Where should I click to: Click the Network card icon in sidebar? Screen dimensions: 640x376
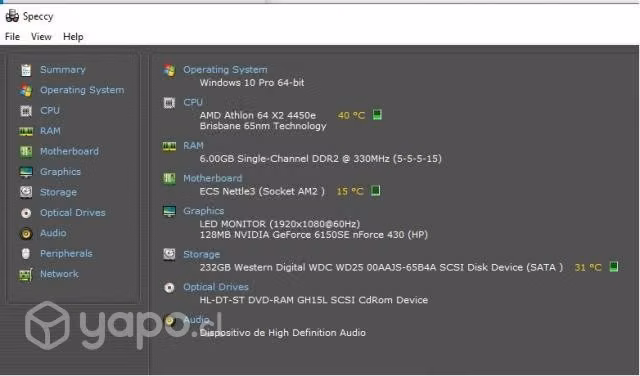click(x=26, y=274)
